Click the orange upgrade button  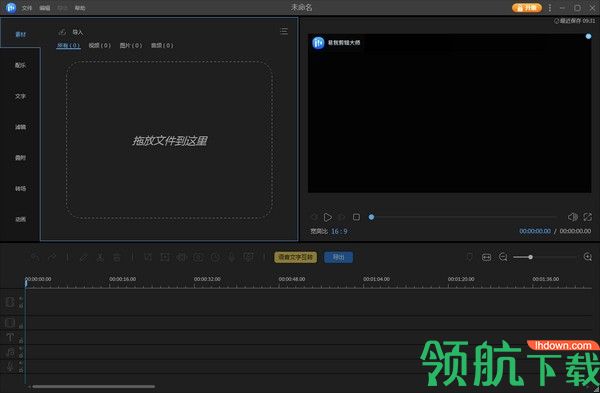pos(527,8)
